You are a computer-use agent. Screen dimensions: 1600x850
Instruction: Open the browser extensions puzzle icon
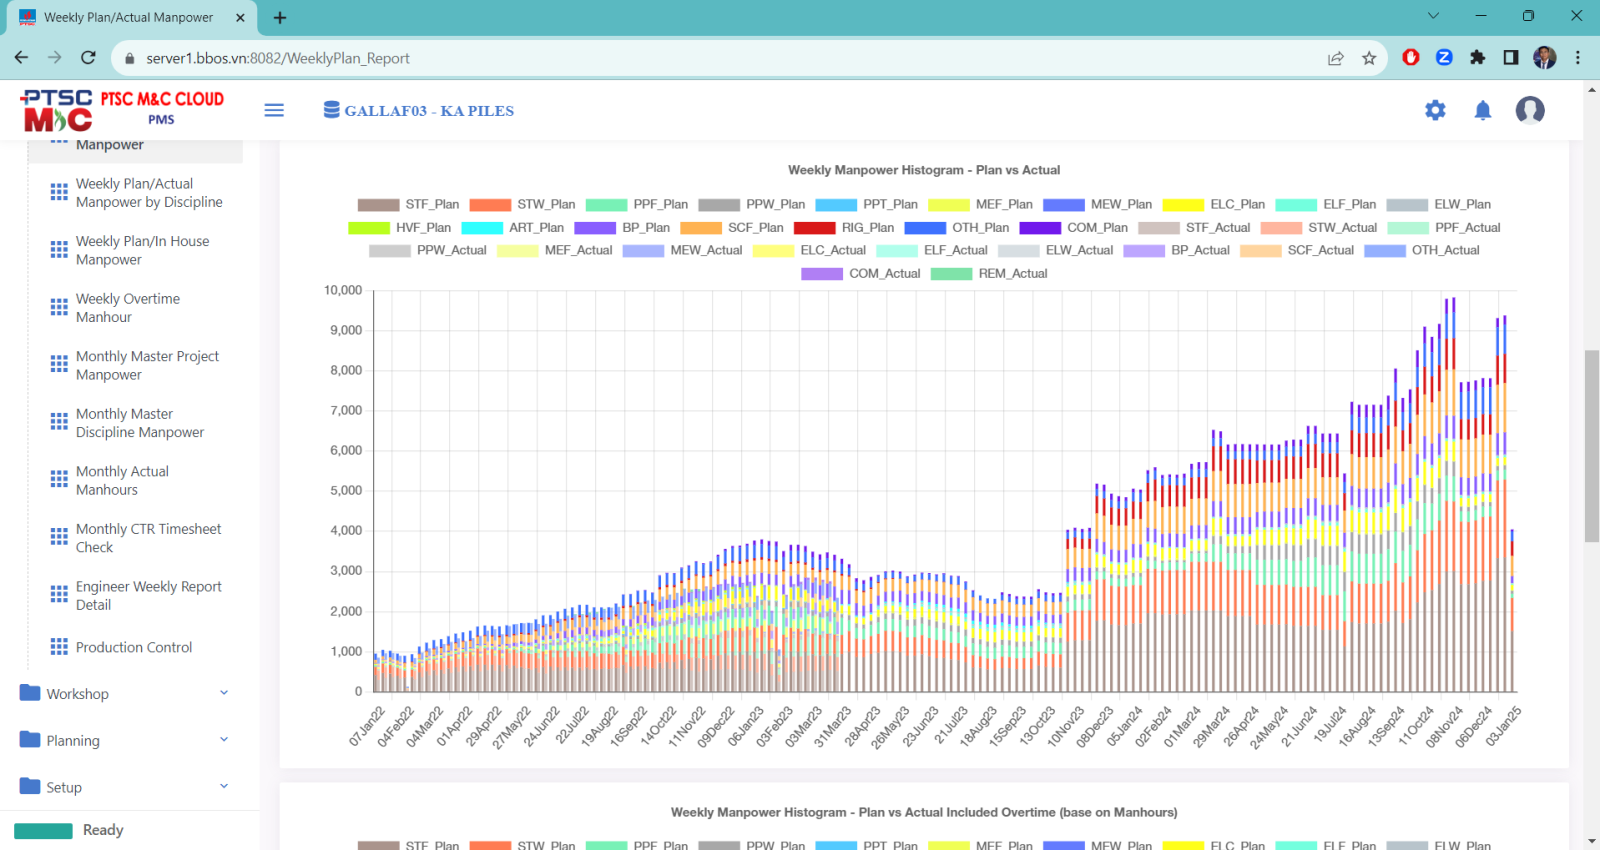[x=1477, y=58]
